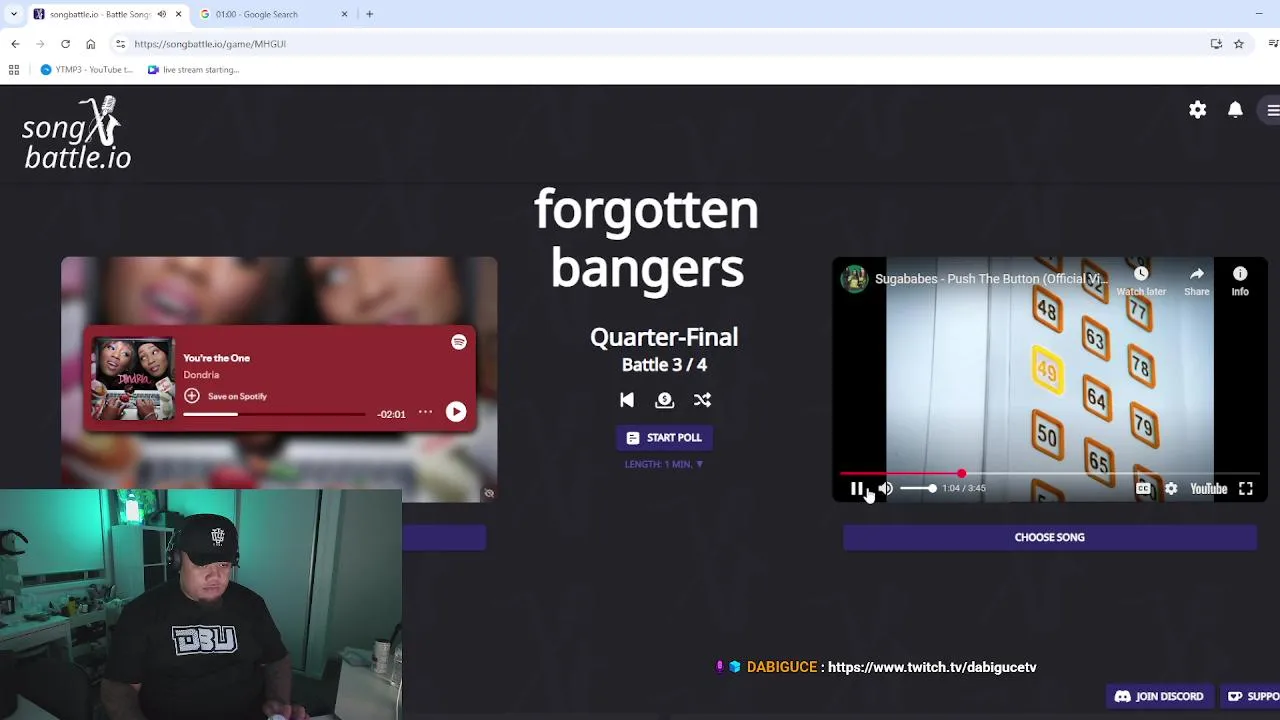Open a new browser tab
The image size is (1280, 720).
point(369,14)
